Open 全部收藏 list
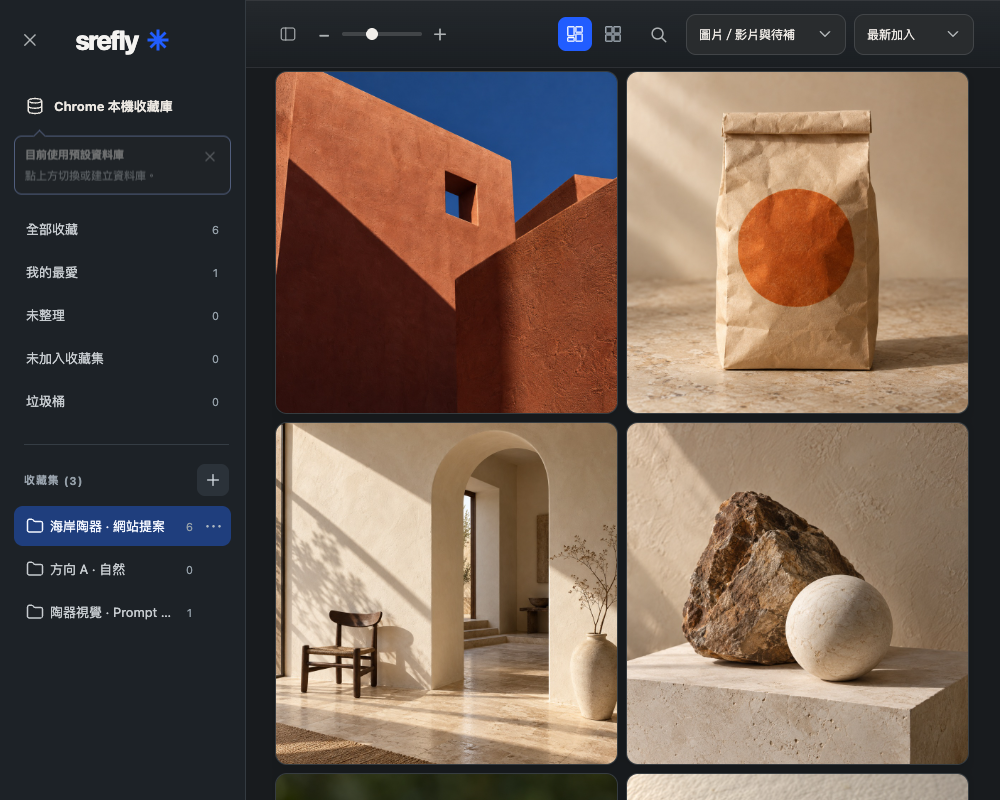This screenshot has width=1000, height=800. click(122, 230)
